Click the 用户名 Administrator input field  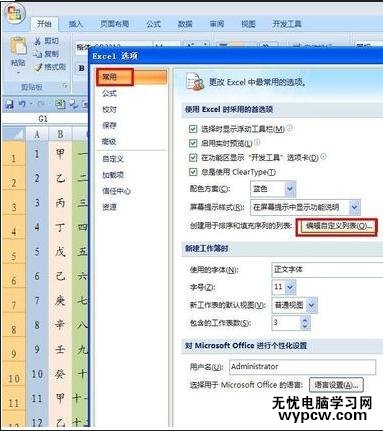pos(303,367)
